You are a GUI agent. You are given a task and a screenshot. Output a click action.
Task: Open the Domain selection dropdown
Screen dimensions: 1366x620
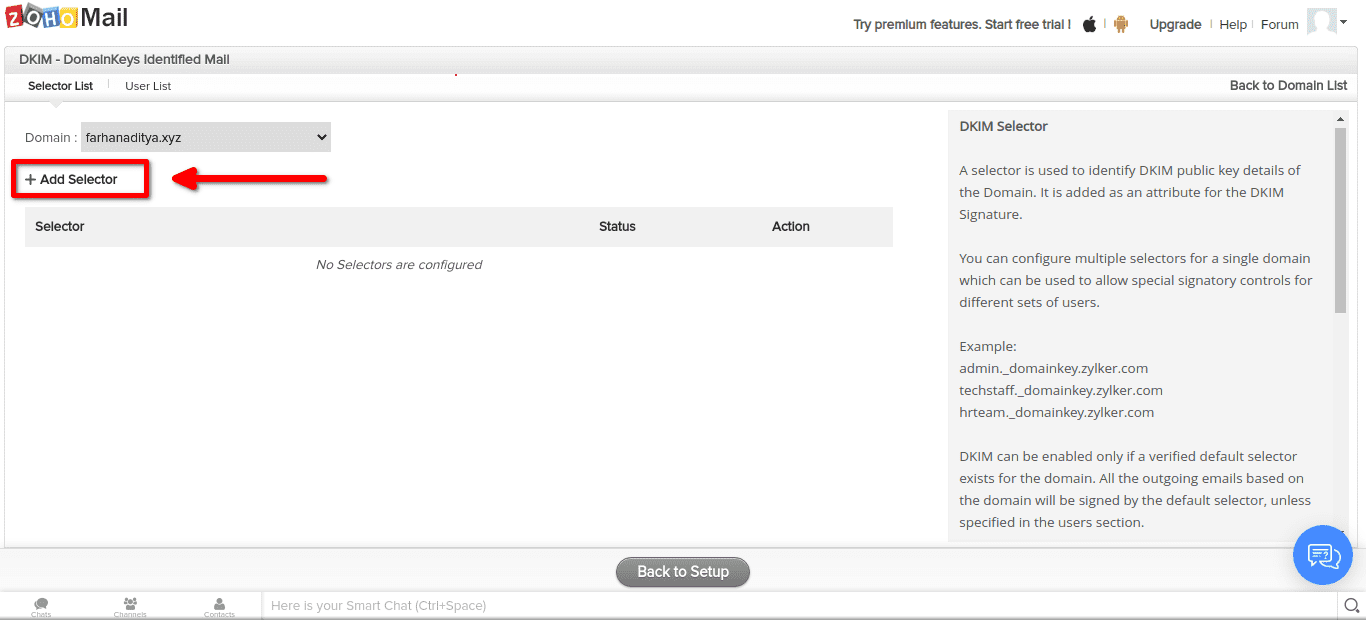(x=205, y=137)
